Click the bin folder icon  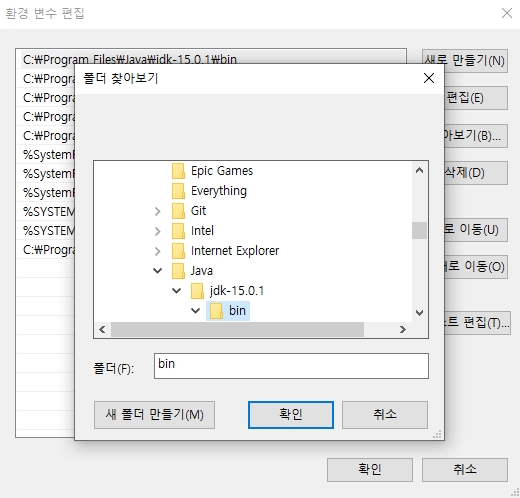pyautogui.click(x=216, y=311)
